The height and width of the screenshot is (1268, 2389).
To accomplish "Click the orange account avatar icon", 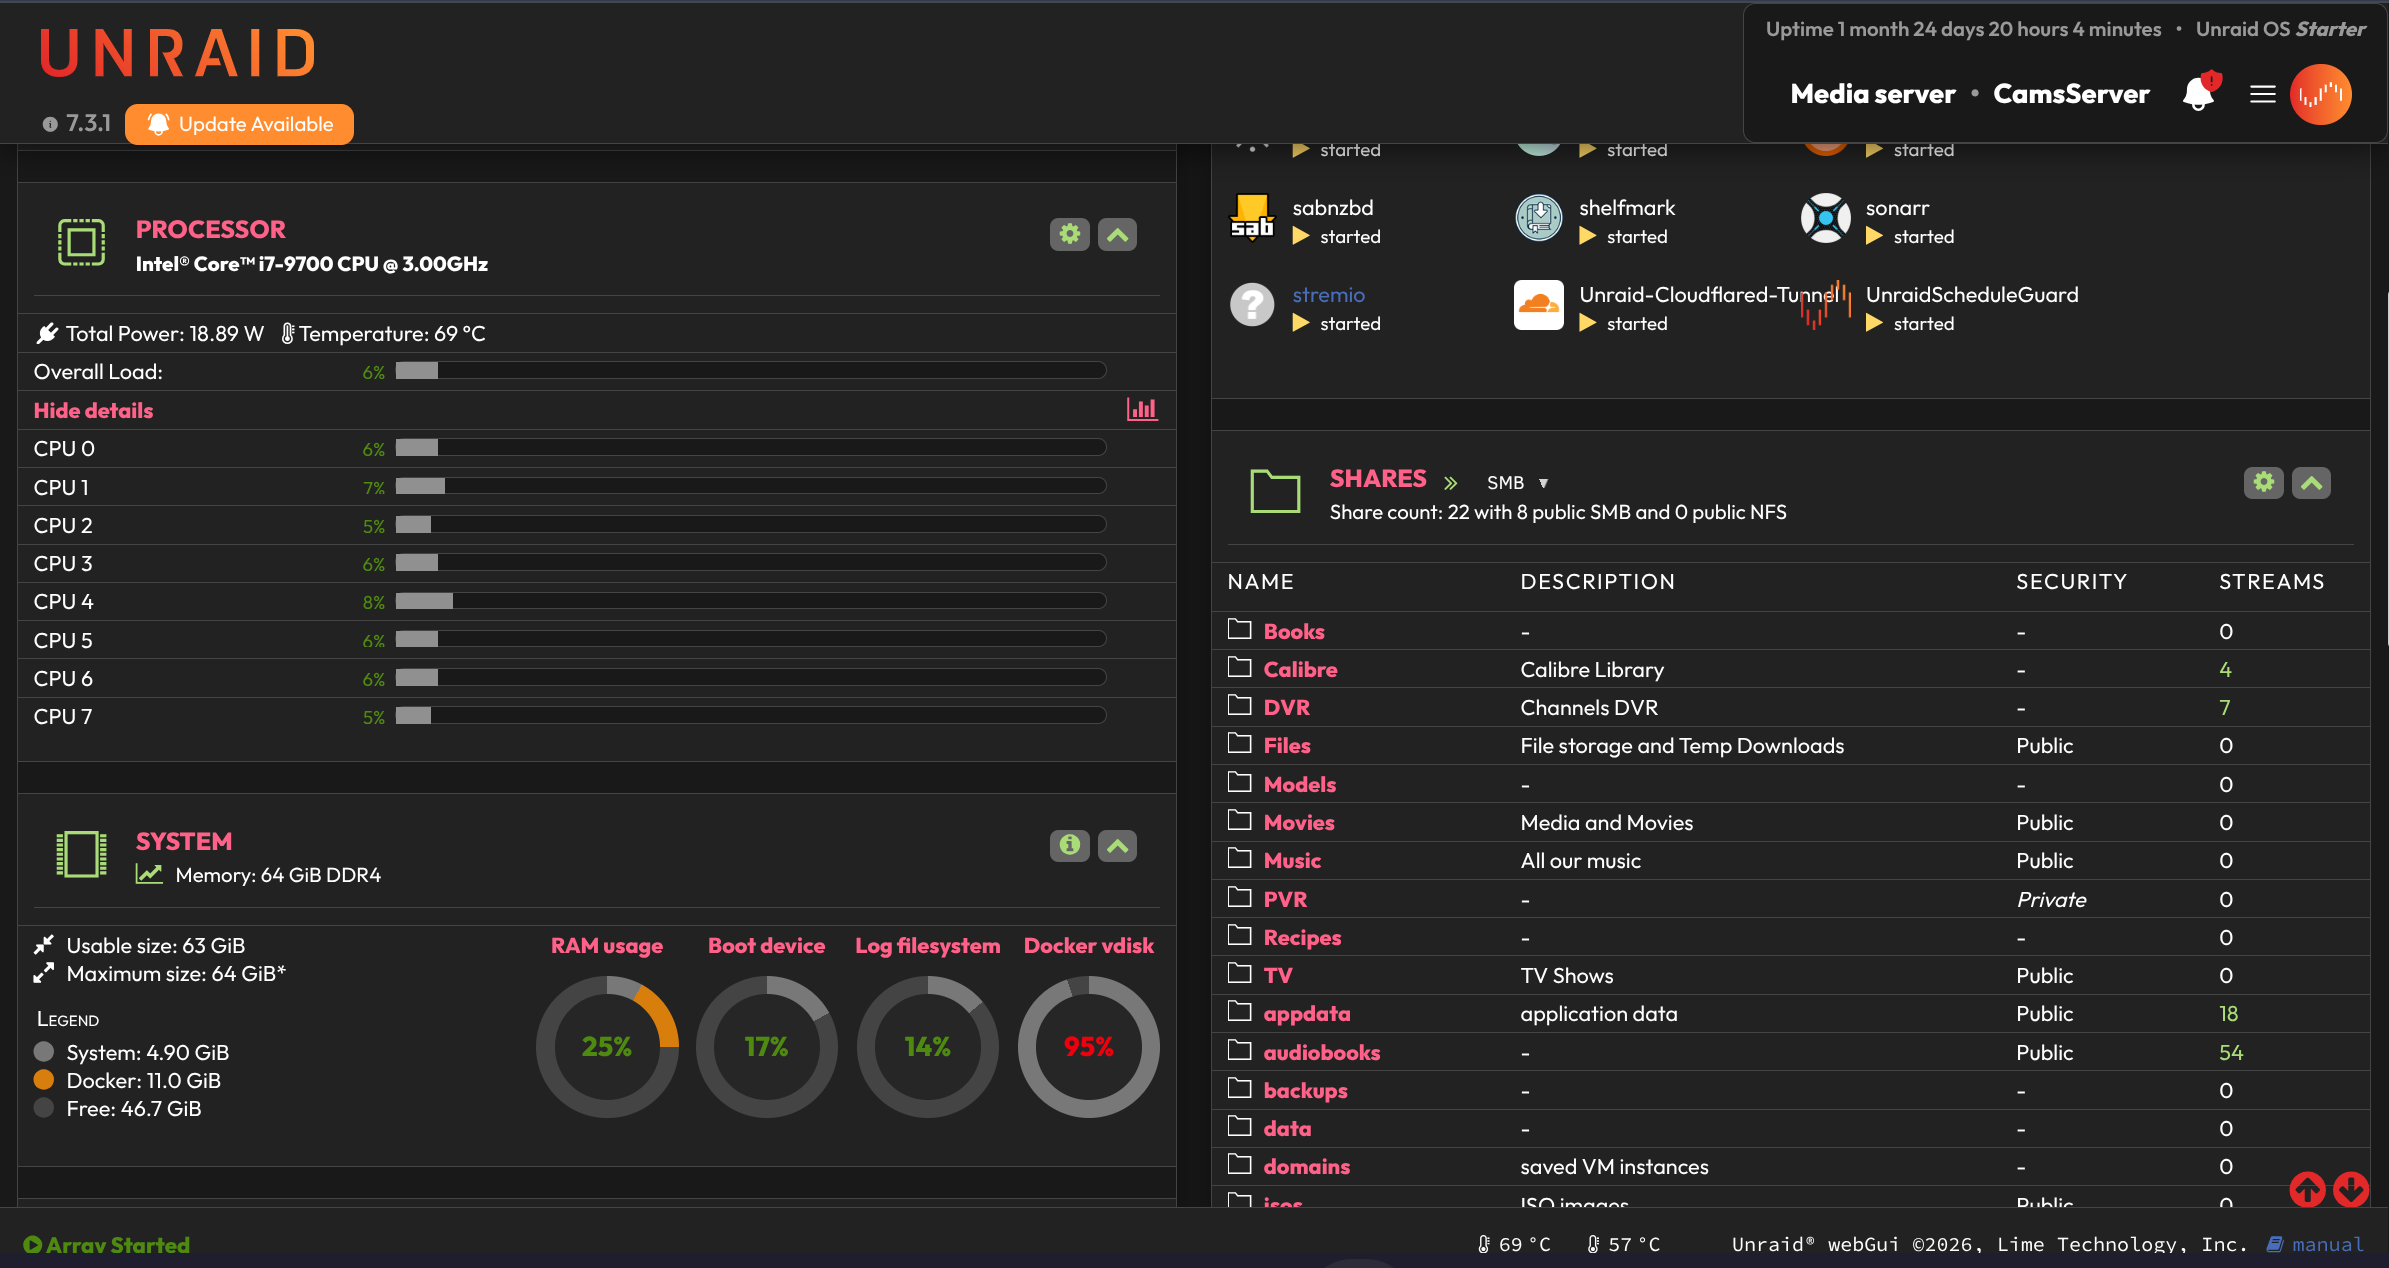I will point(2321,95).
